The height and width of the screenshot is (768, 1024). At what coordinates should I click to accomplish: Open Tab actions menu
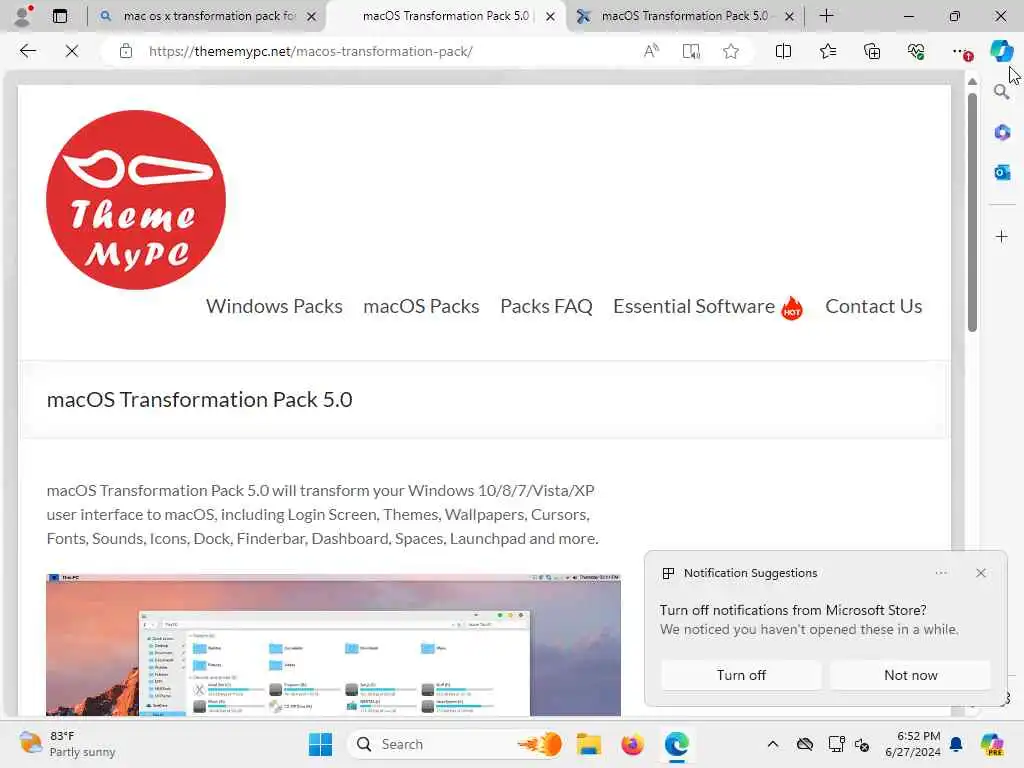(59, 16)
